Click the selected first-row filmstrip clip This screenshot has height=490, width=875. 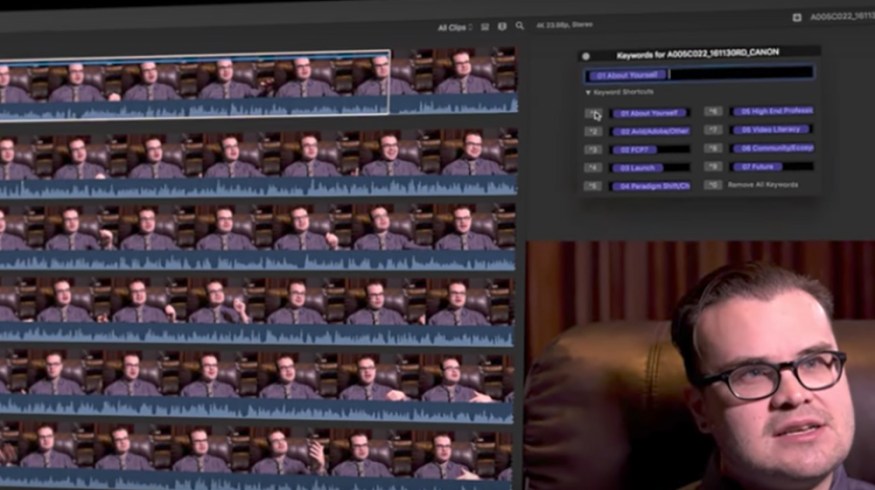click(195, 84)
